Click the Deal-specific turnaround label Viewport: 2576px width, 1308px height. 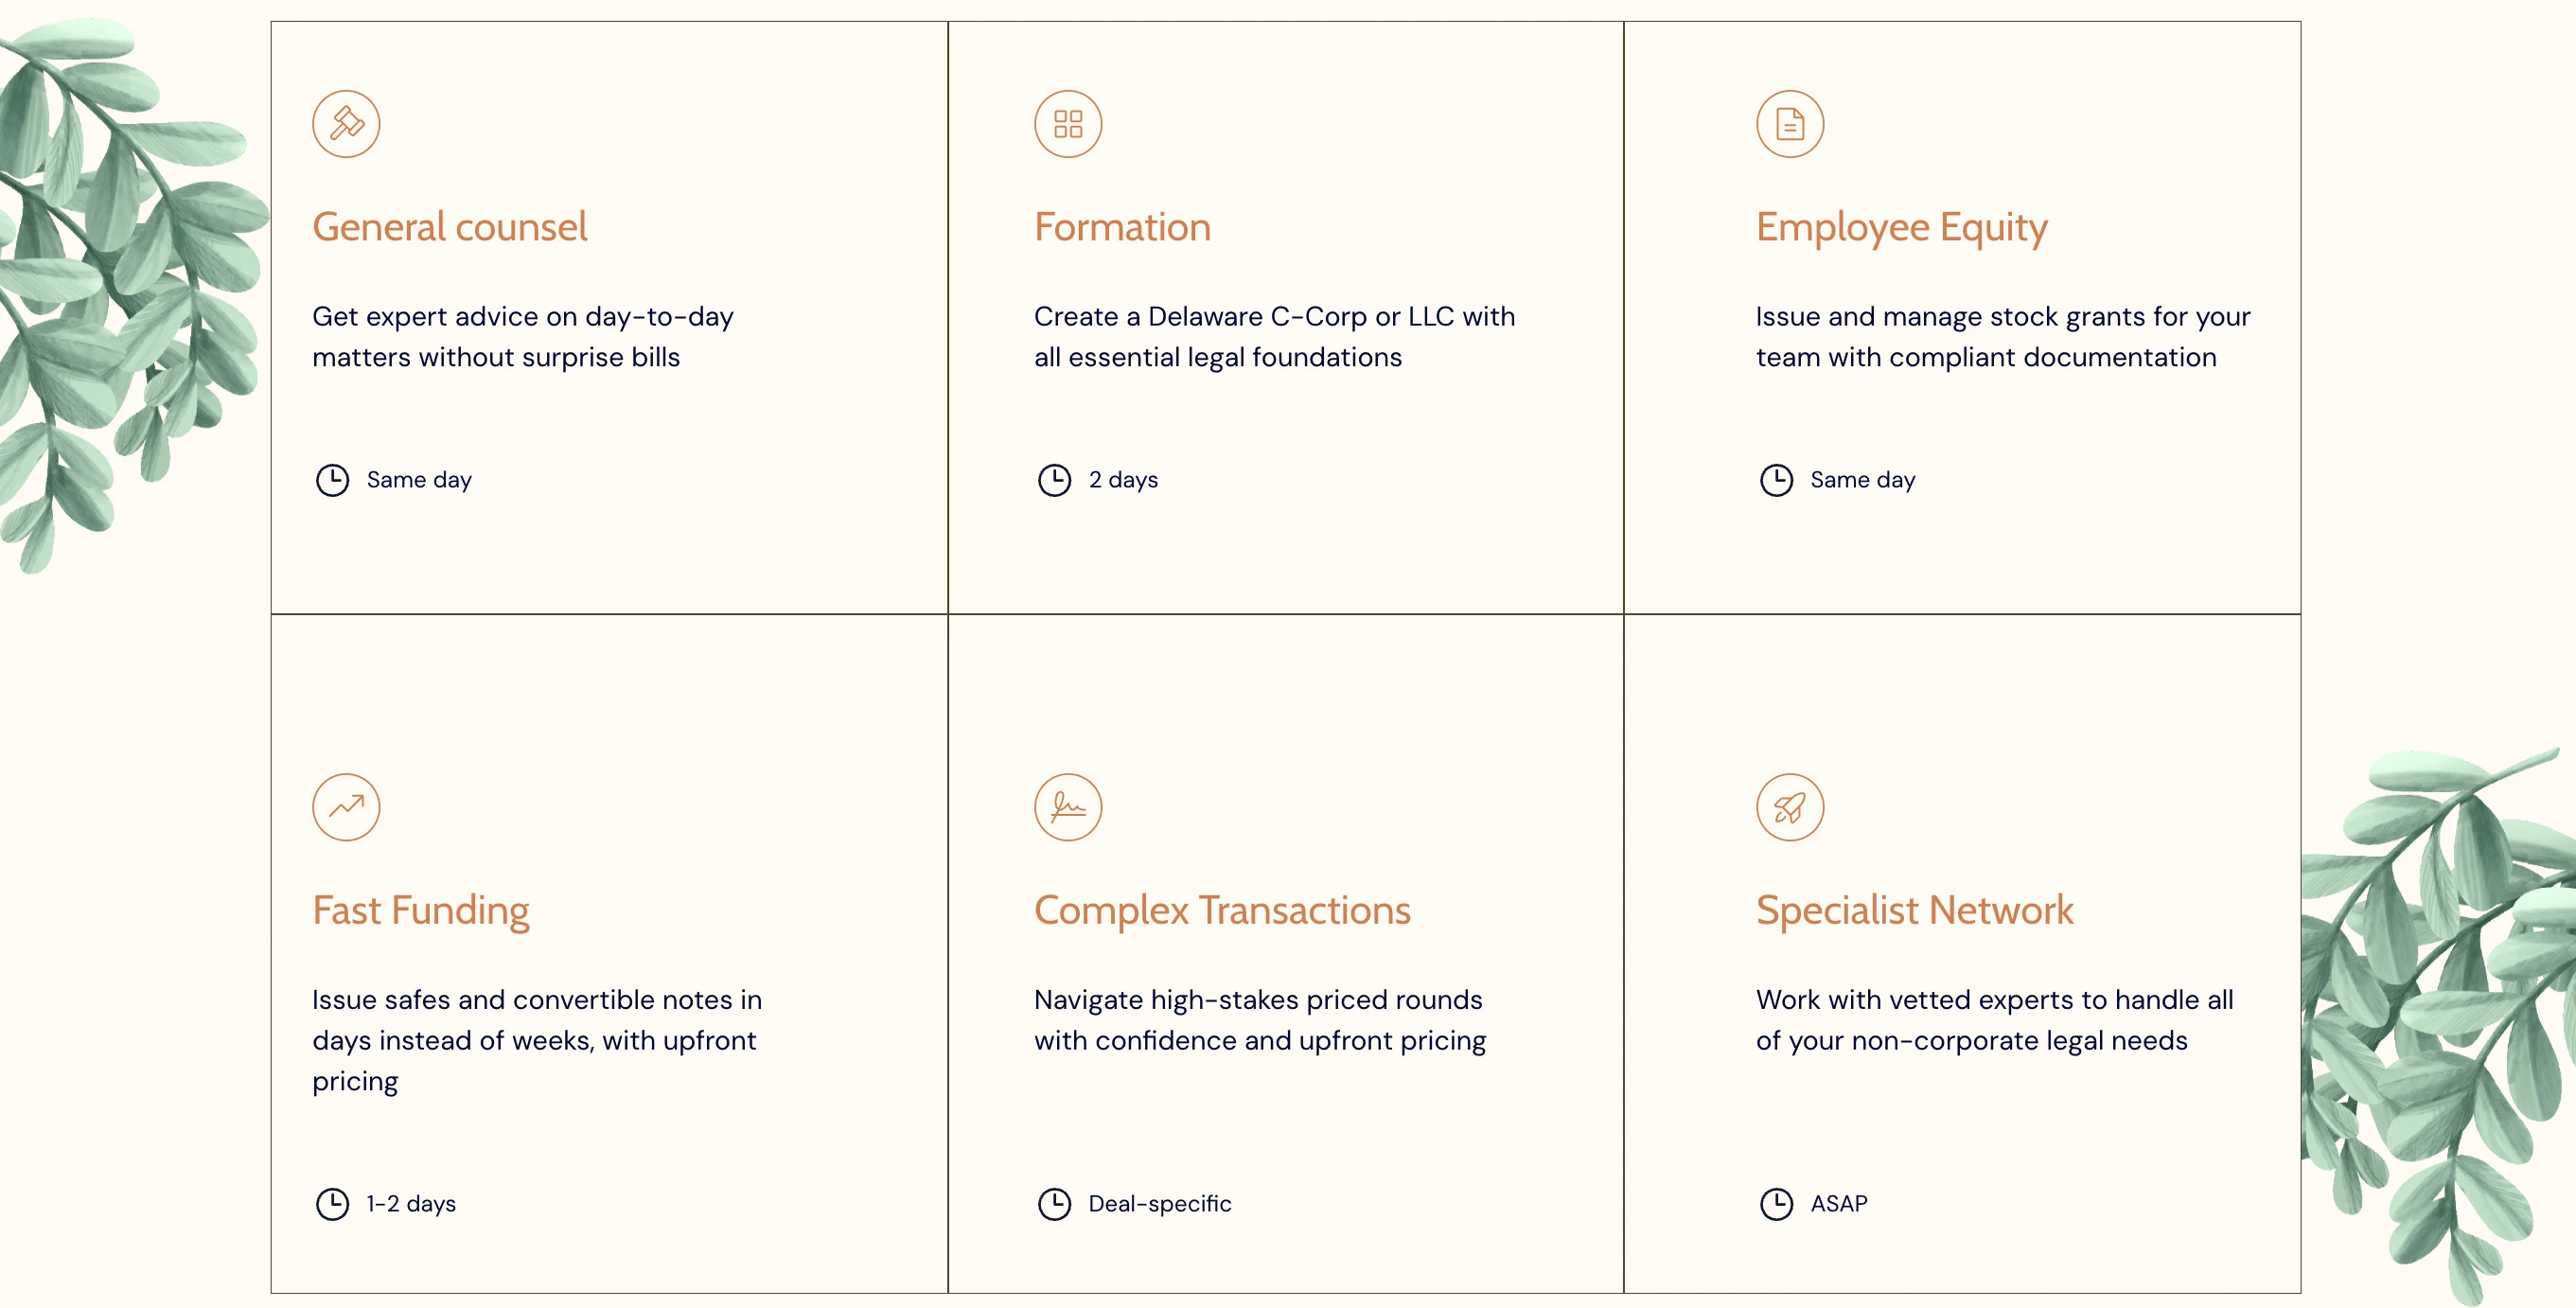pos(1160,1204)
